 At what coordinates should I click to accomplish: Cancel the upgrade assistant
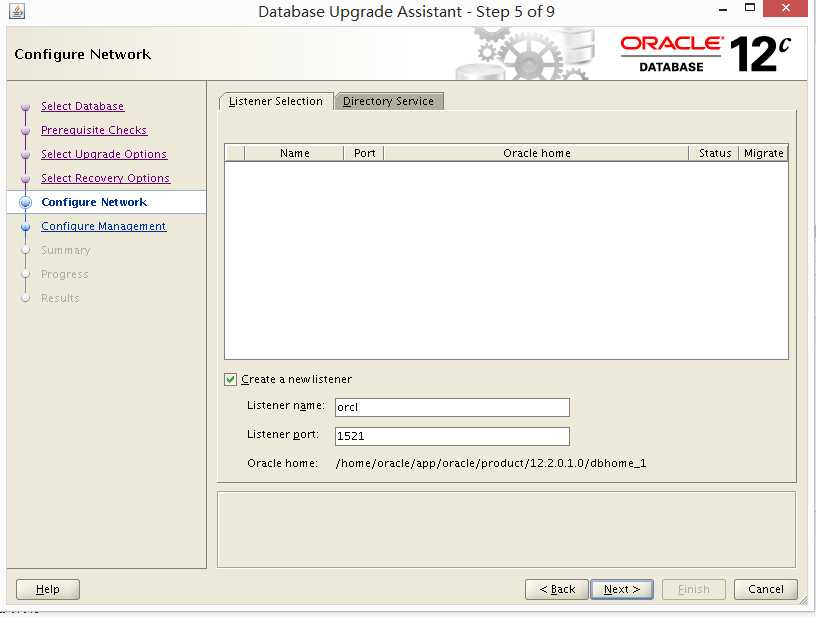(766, 589)
